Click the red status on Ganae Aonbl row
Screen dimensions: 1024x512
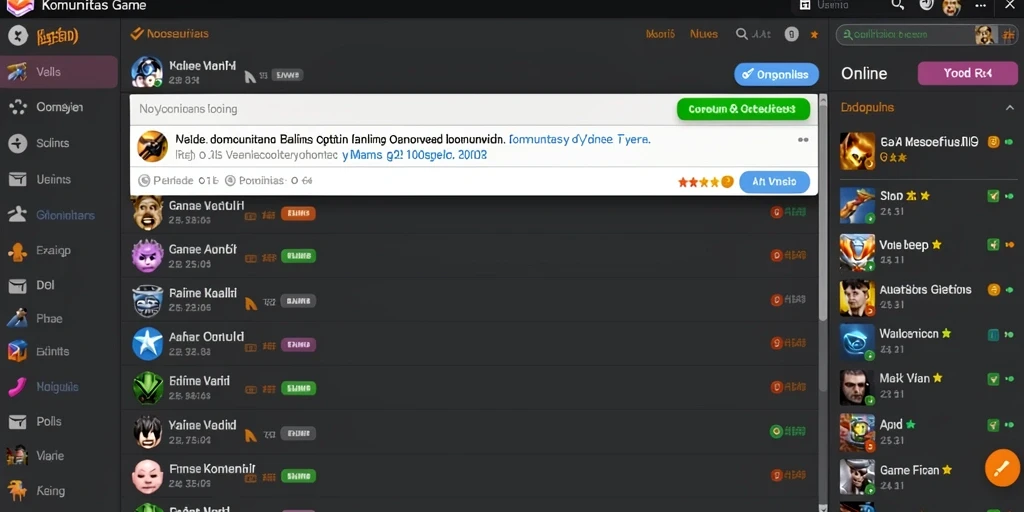[x=788, y=256]
